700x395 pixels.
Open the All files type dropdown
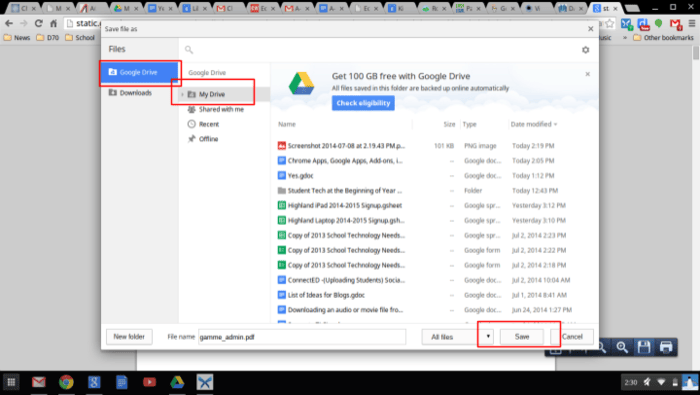pyautogui.click(x=458, y=337)
